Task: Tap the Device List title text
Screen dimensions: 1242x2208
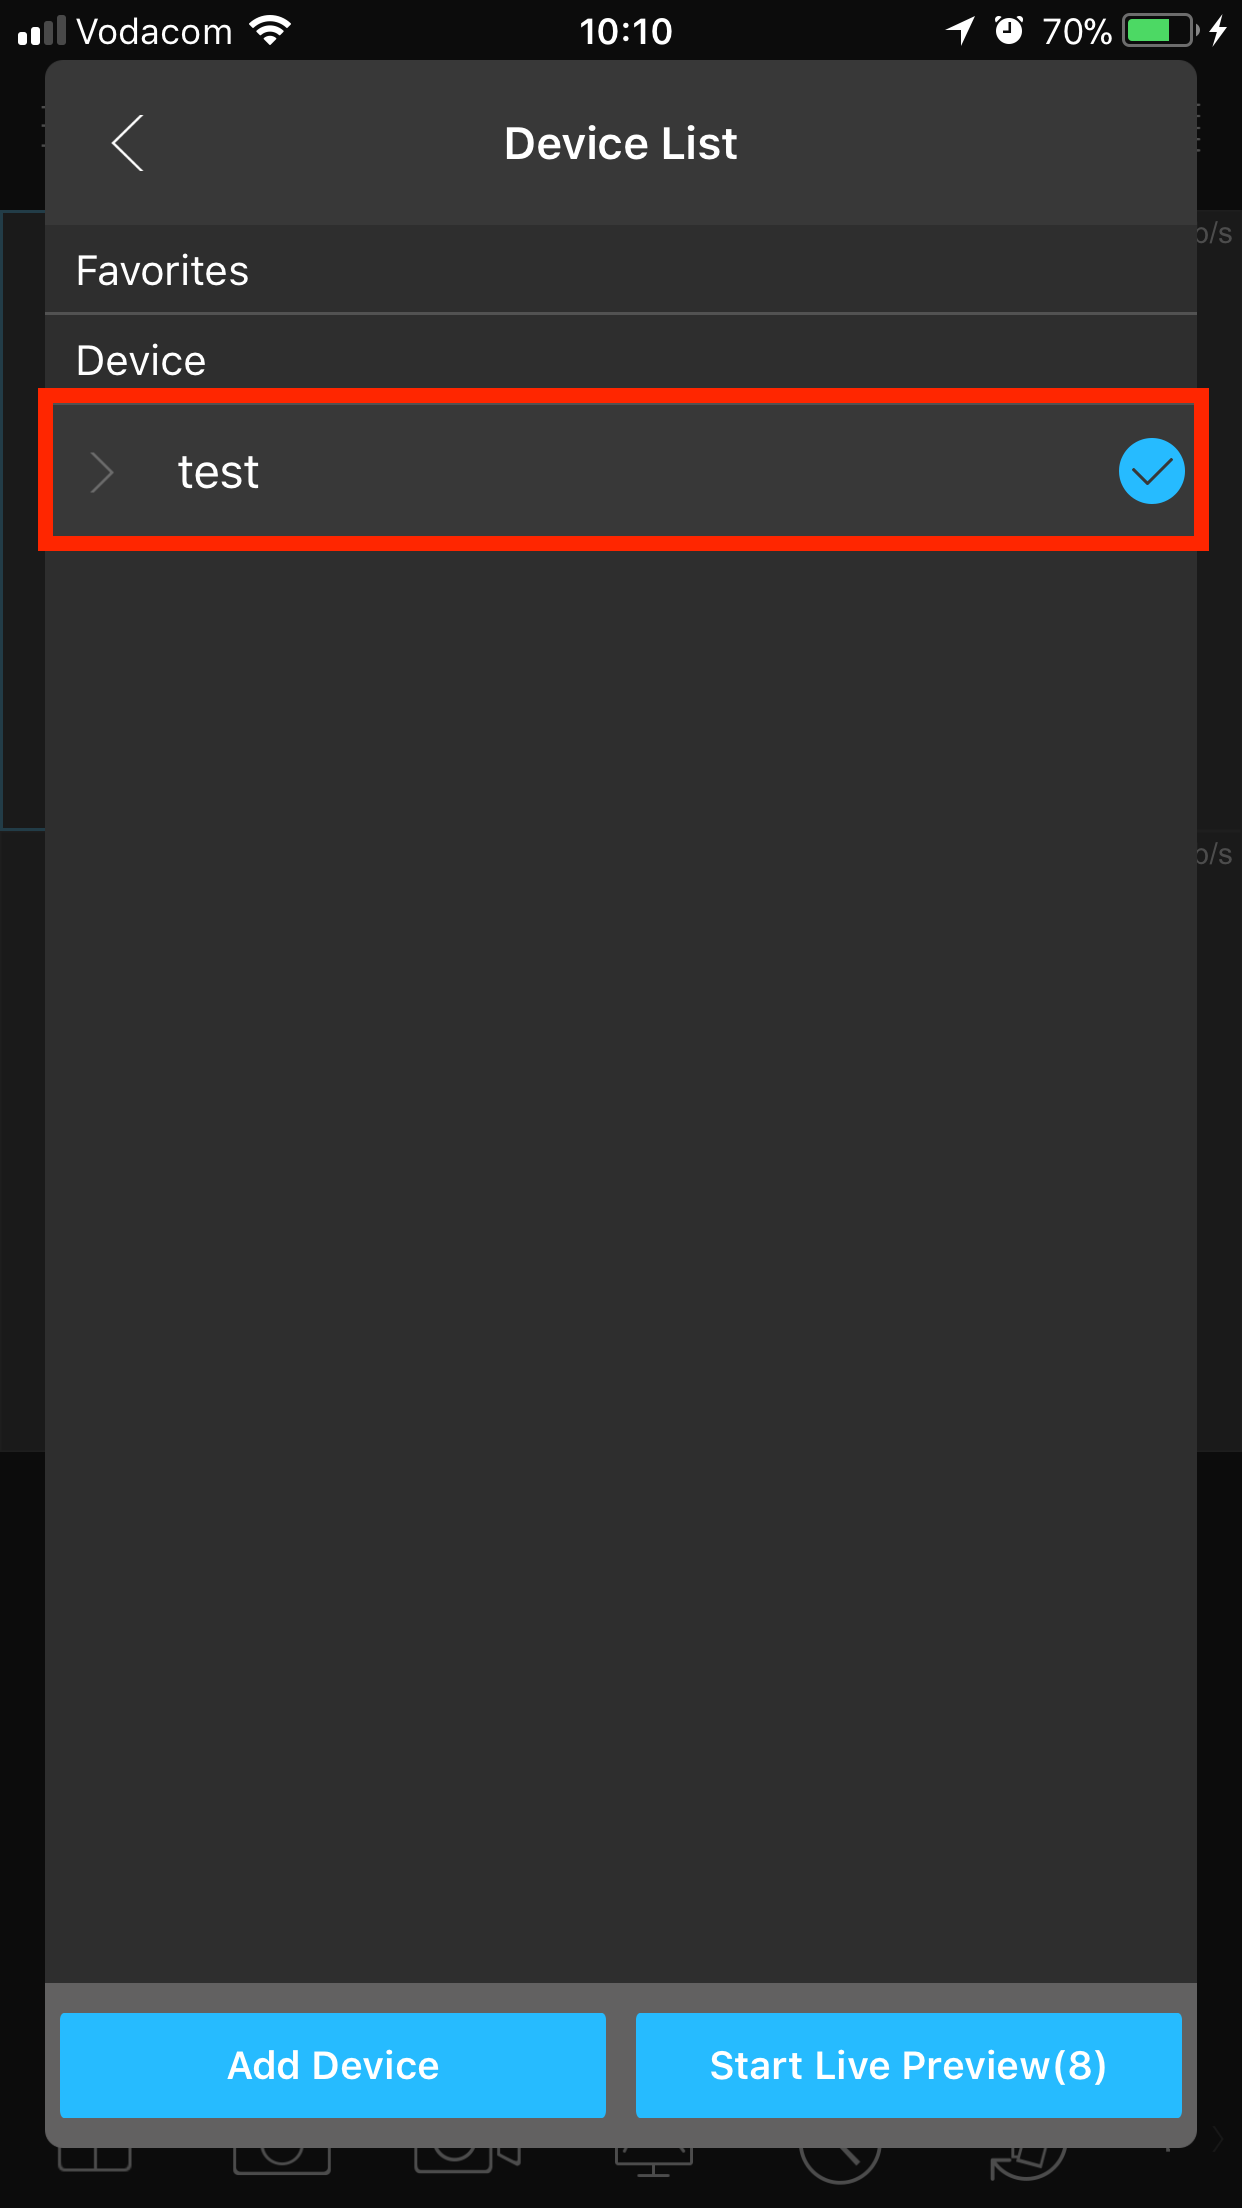Action: (x=621, y=143)
